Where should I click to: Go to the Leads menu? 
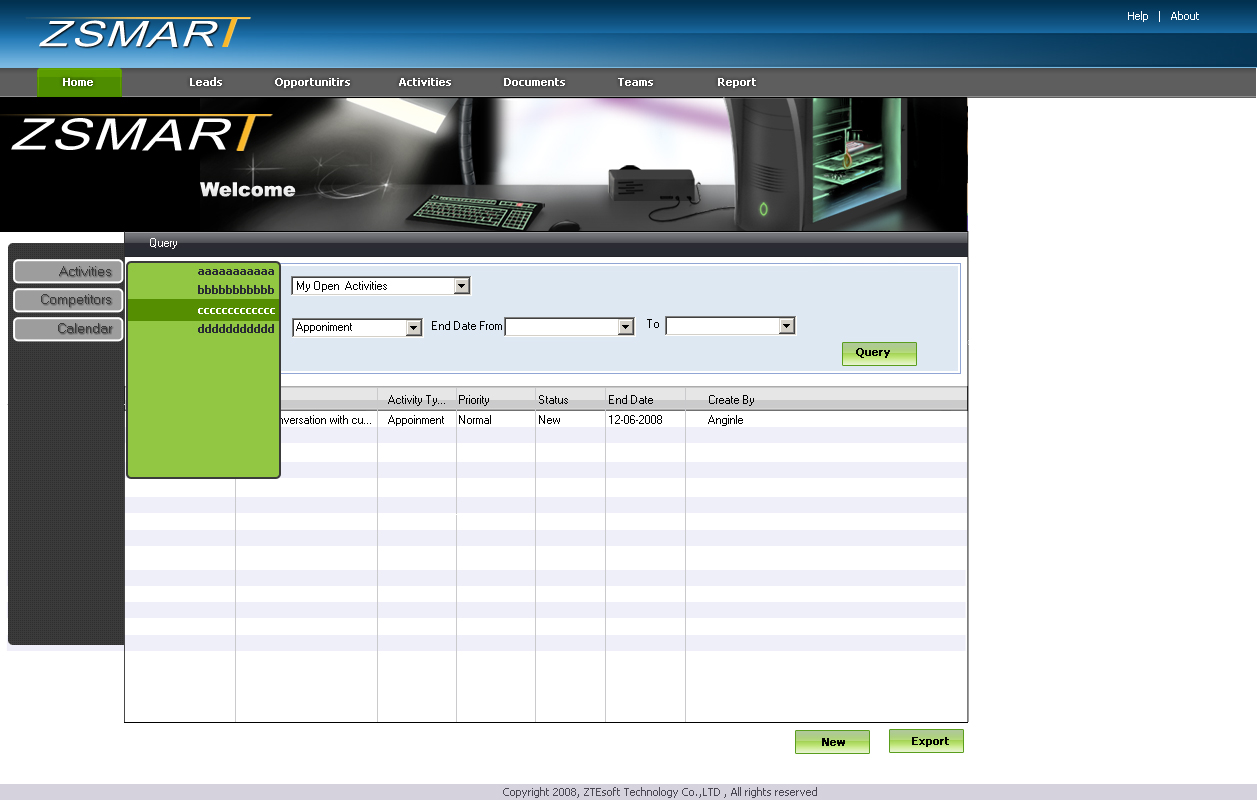click(205, 82)
